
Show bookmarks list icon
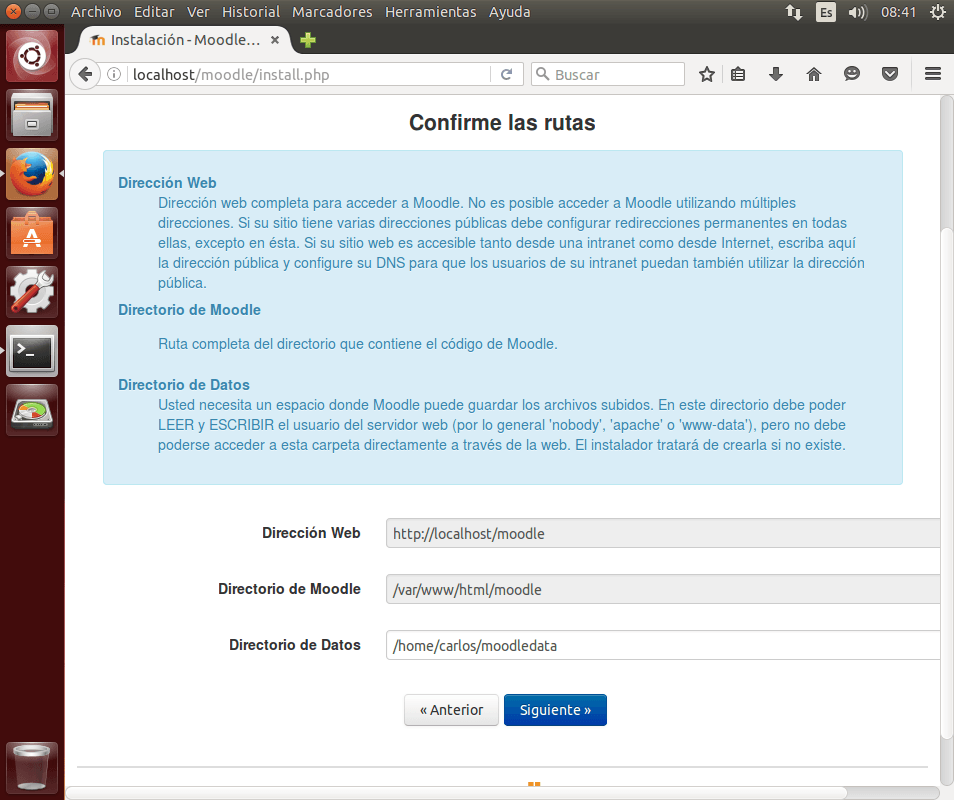click(x=738, y=74)
